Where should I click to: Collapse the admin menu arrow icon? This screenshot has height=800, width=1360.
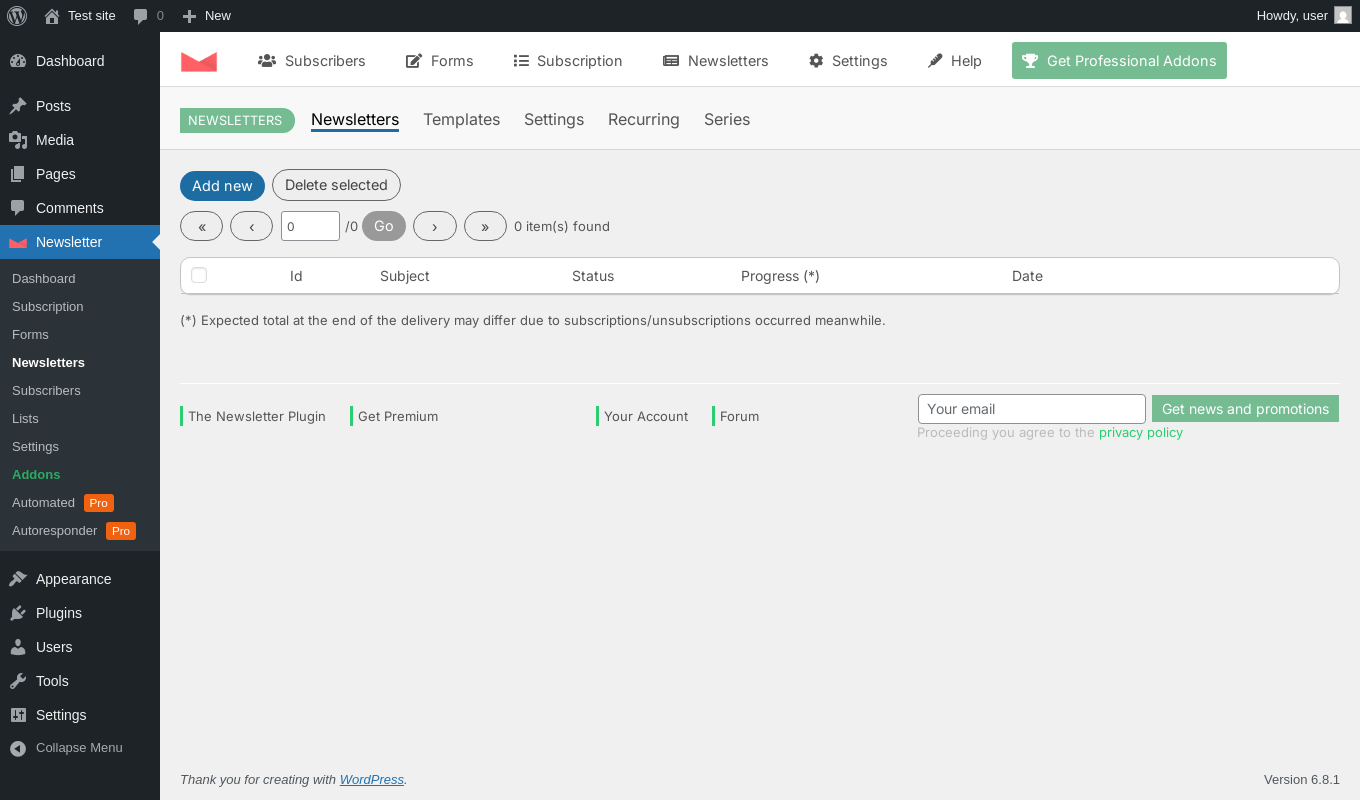tap(18, 748)
